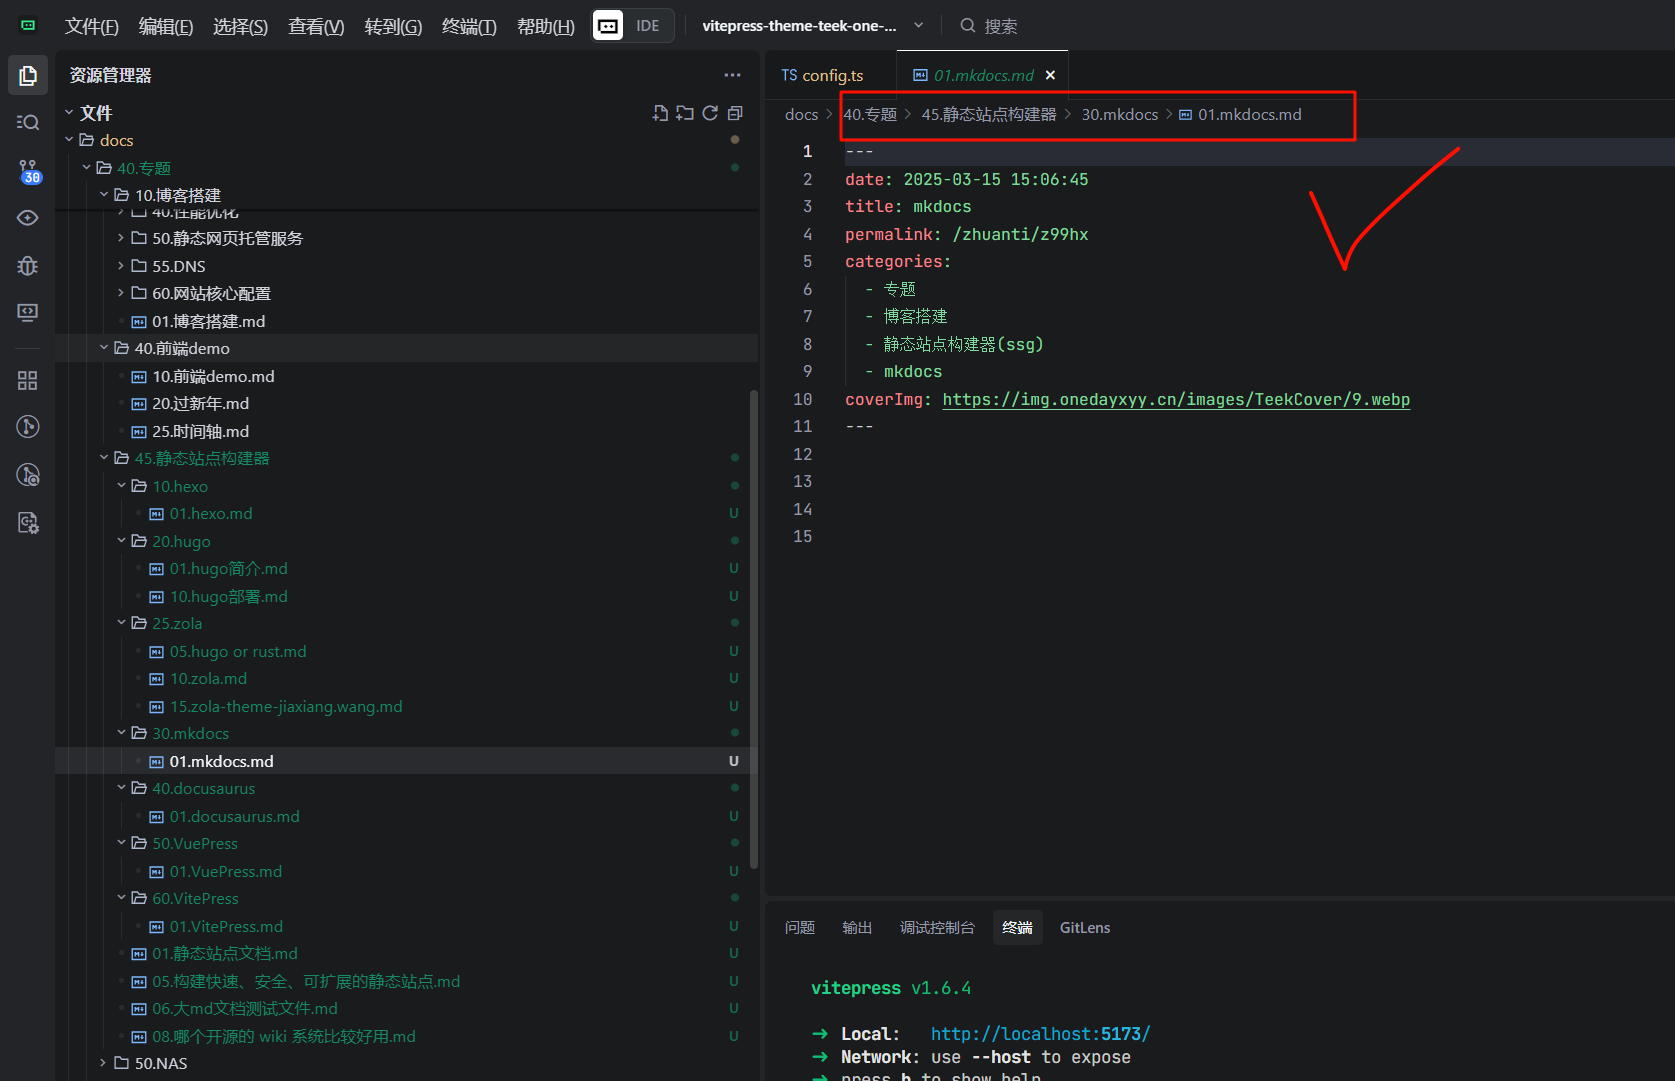Click the 30.mkdocs breadcrumb segment
The width and height of the screenshot is (1675, 1081).
pos(1120,115)
